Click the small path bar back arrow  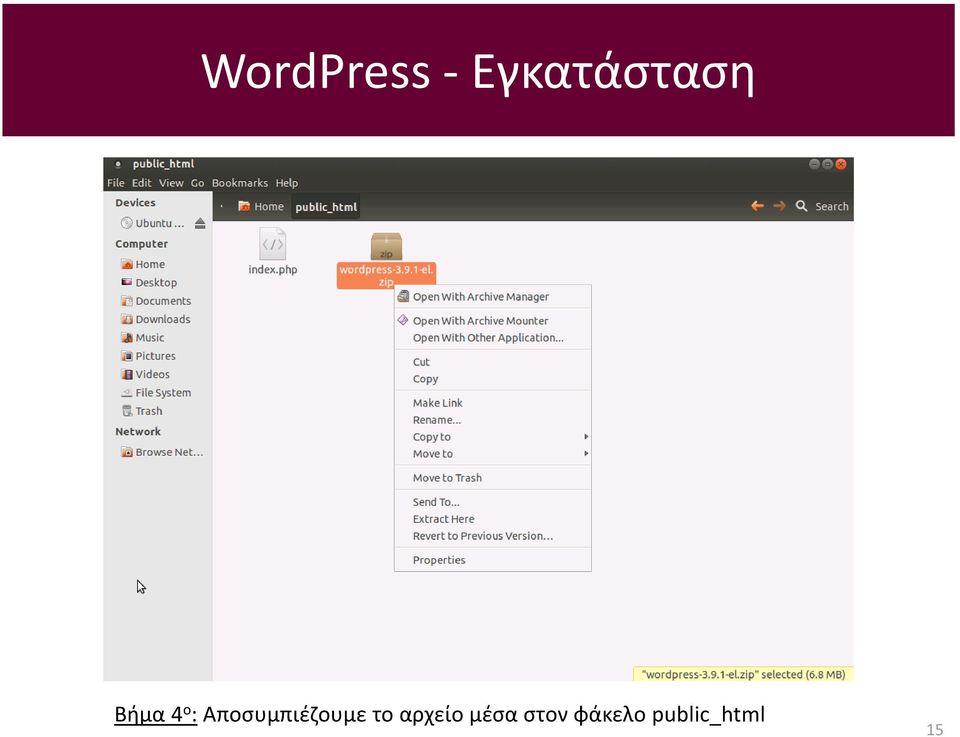[222, 206]
